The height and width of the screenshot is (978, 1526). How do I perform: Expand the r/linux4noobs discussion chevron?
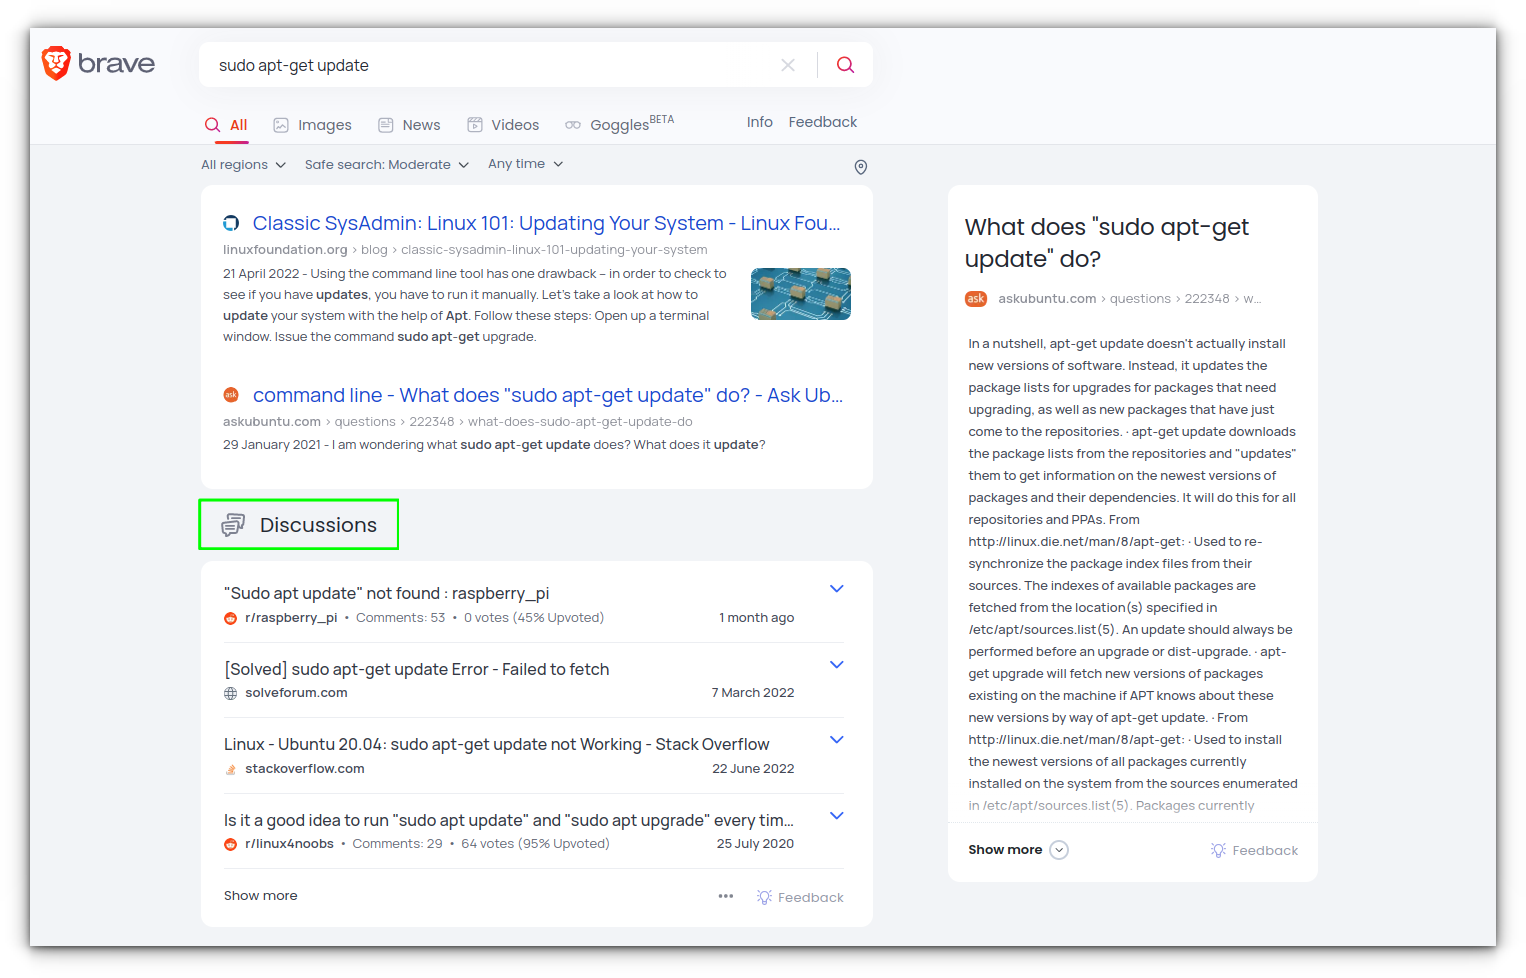coord(837,816)
